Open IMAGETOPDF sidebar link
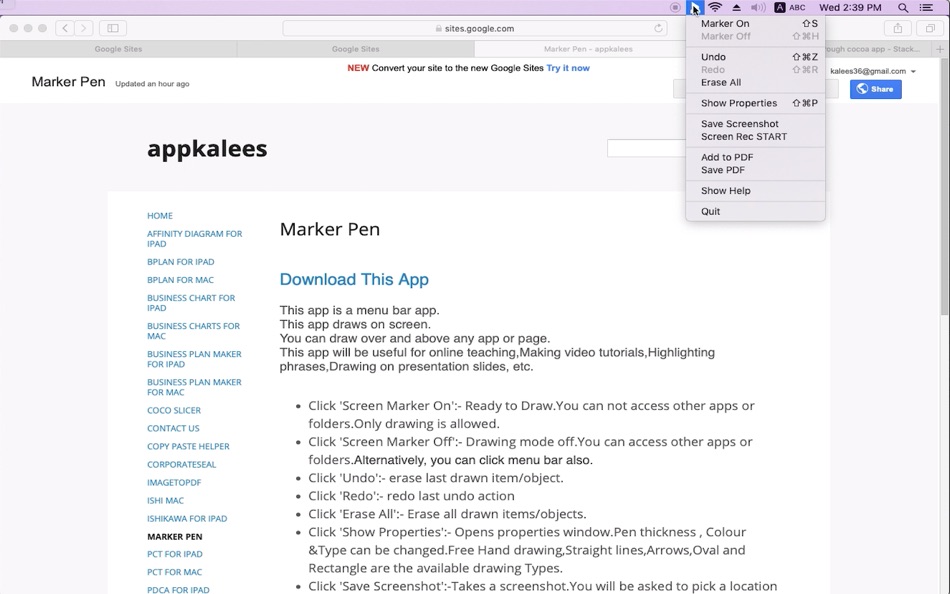 (x=174, y=483)
